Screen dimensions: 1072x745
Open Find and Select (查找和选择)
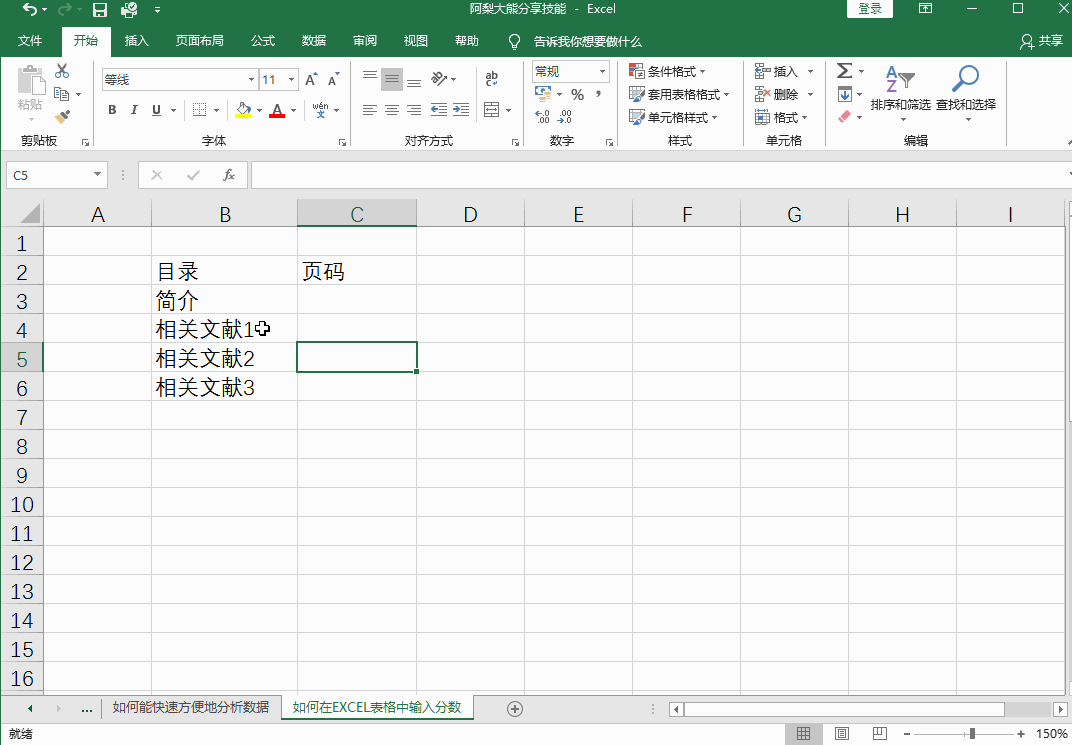[x=965, y=93]
